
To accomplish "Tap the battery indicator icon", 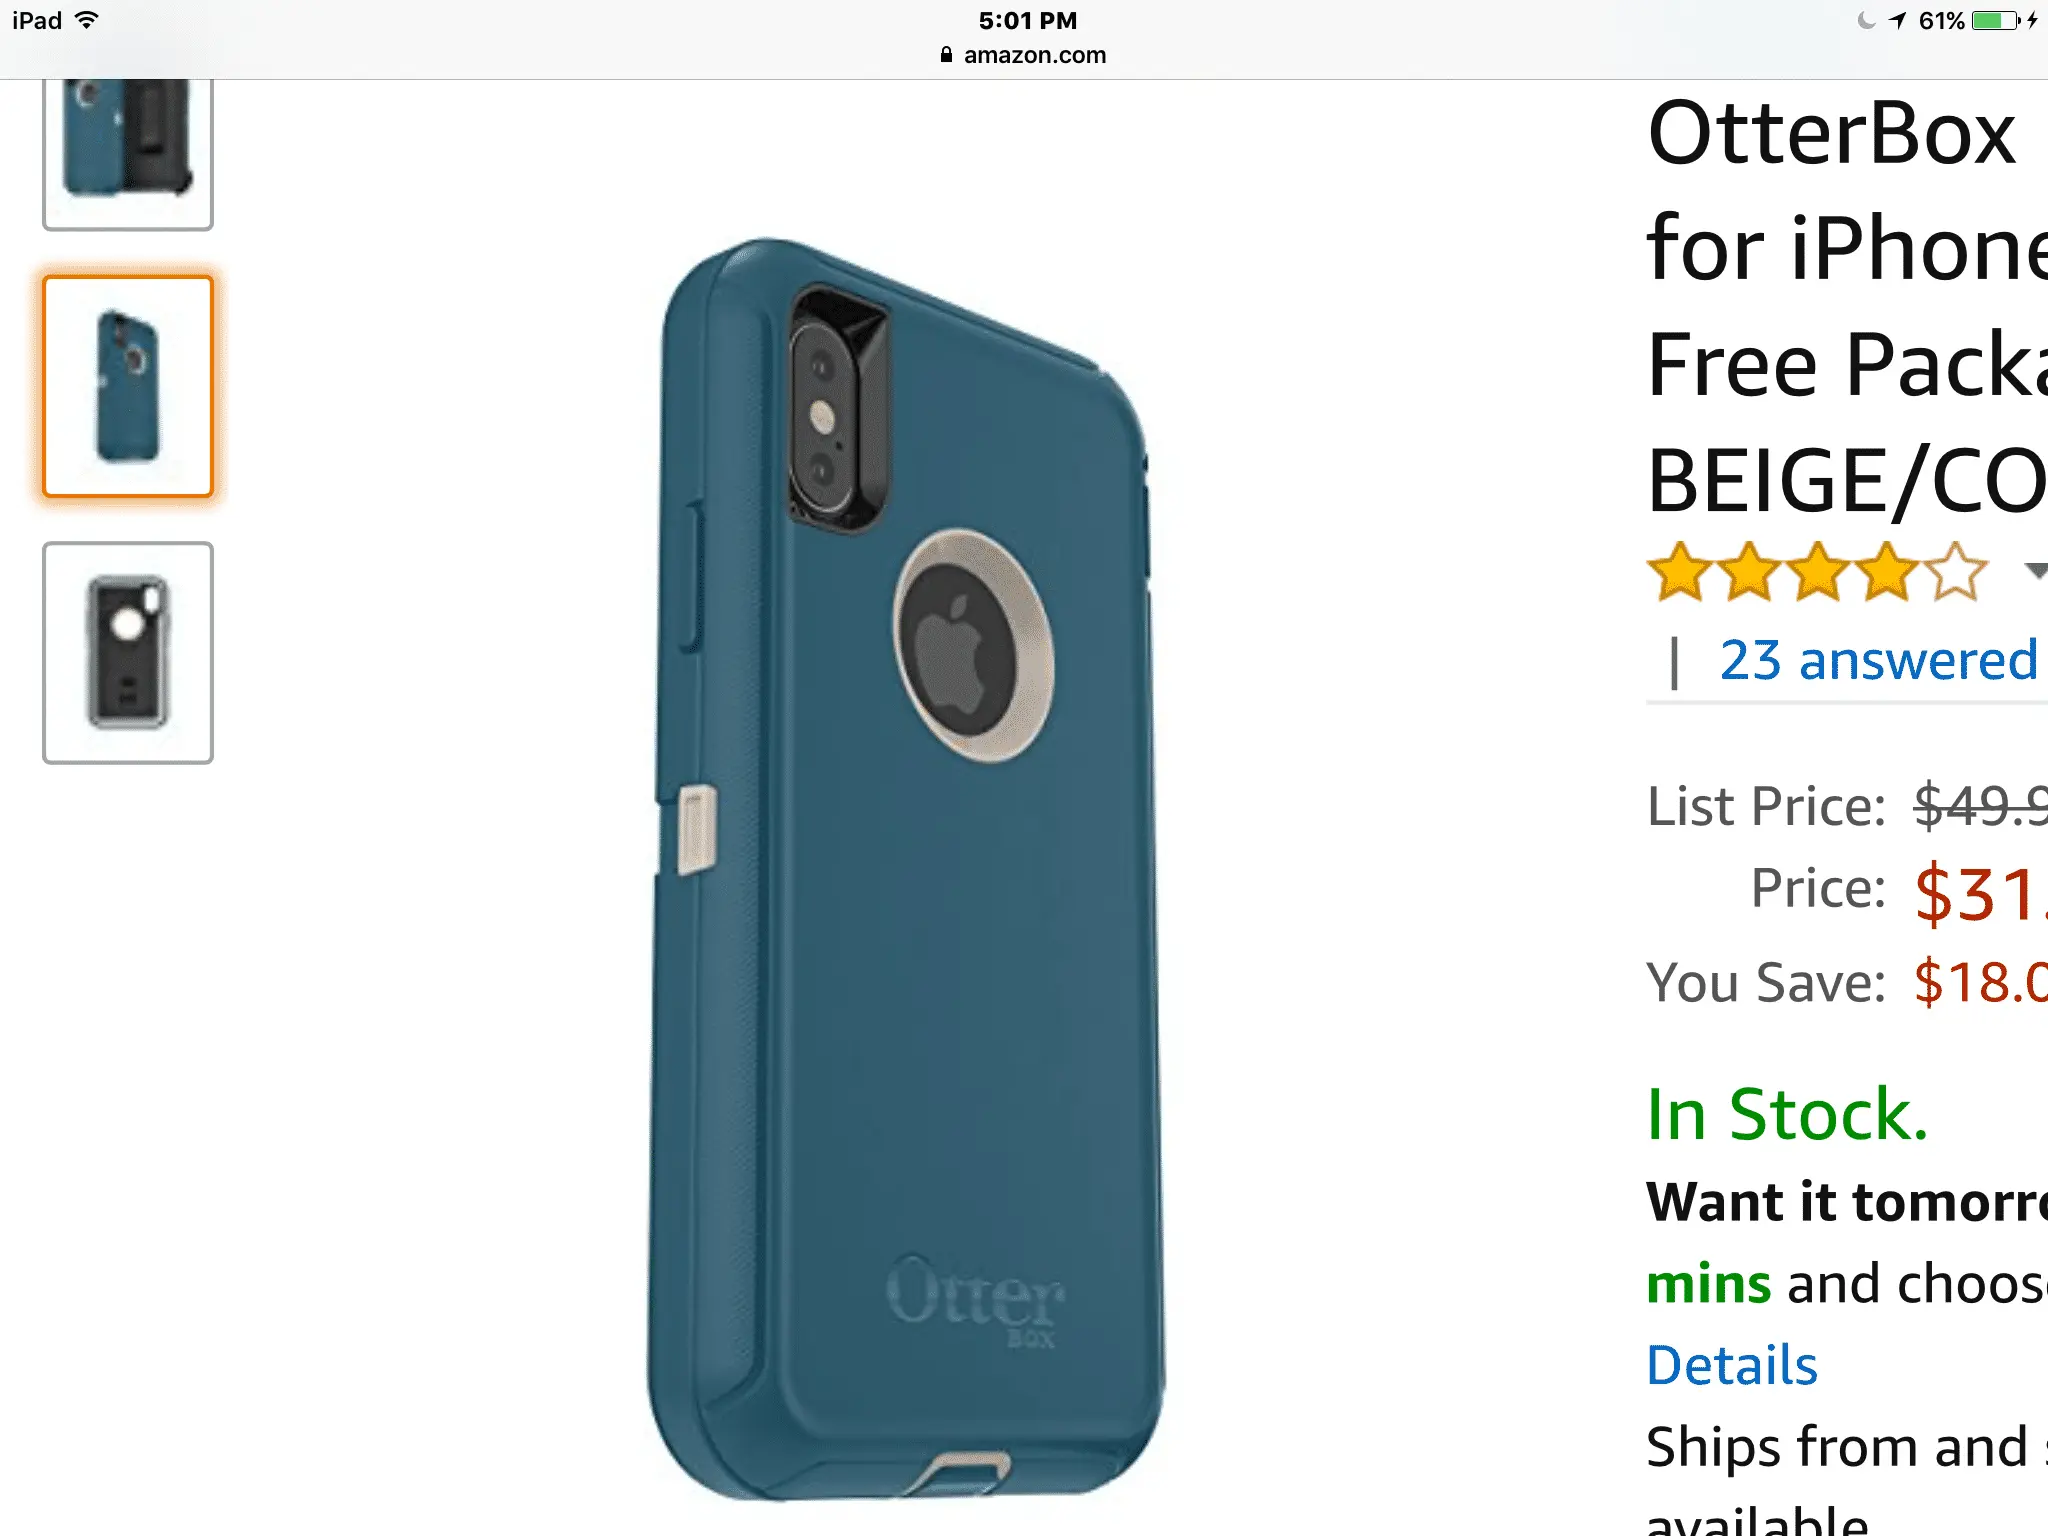I will coord(1996,20).
